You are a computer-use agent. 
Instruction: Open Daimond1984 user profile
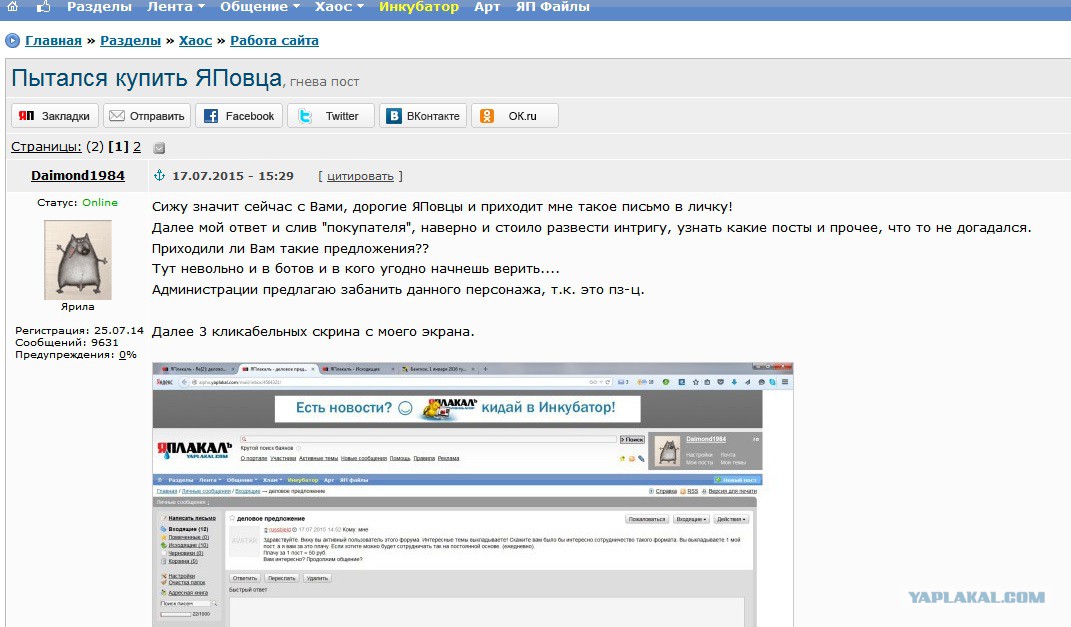pyautogui.click(x=78, y=176)
